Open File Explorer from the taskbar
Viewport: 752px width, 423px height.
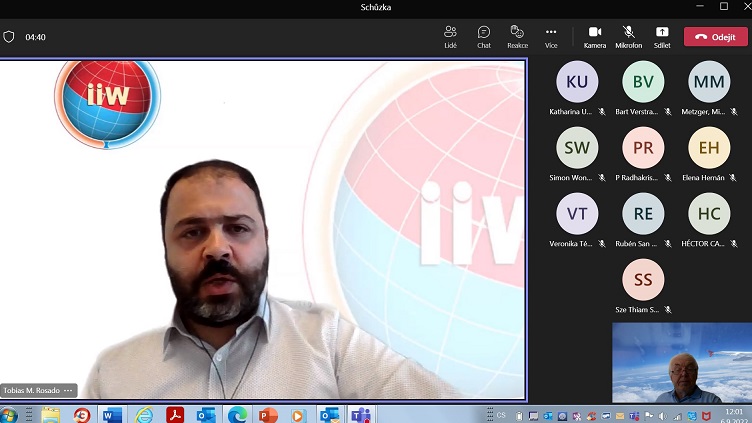[50, 415]
